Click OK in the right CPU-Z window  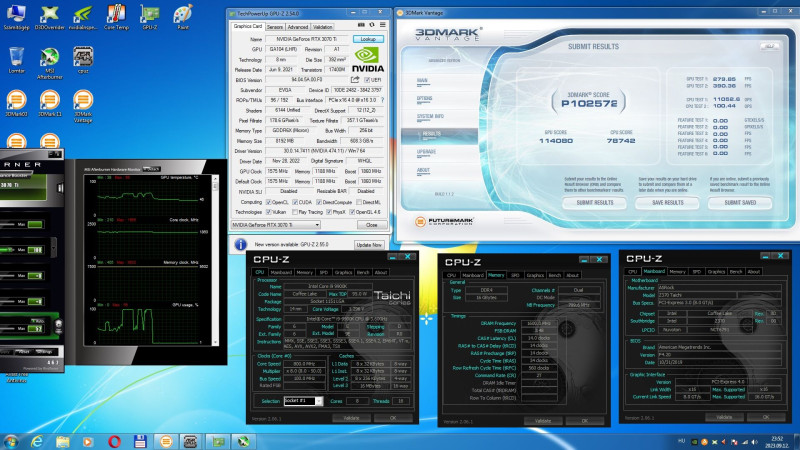[x=765, y=417]
